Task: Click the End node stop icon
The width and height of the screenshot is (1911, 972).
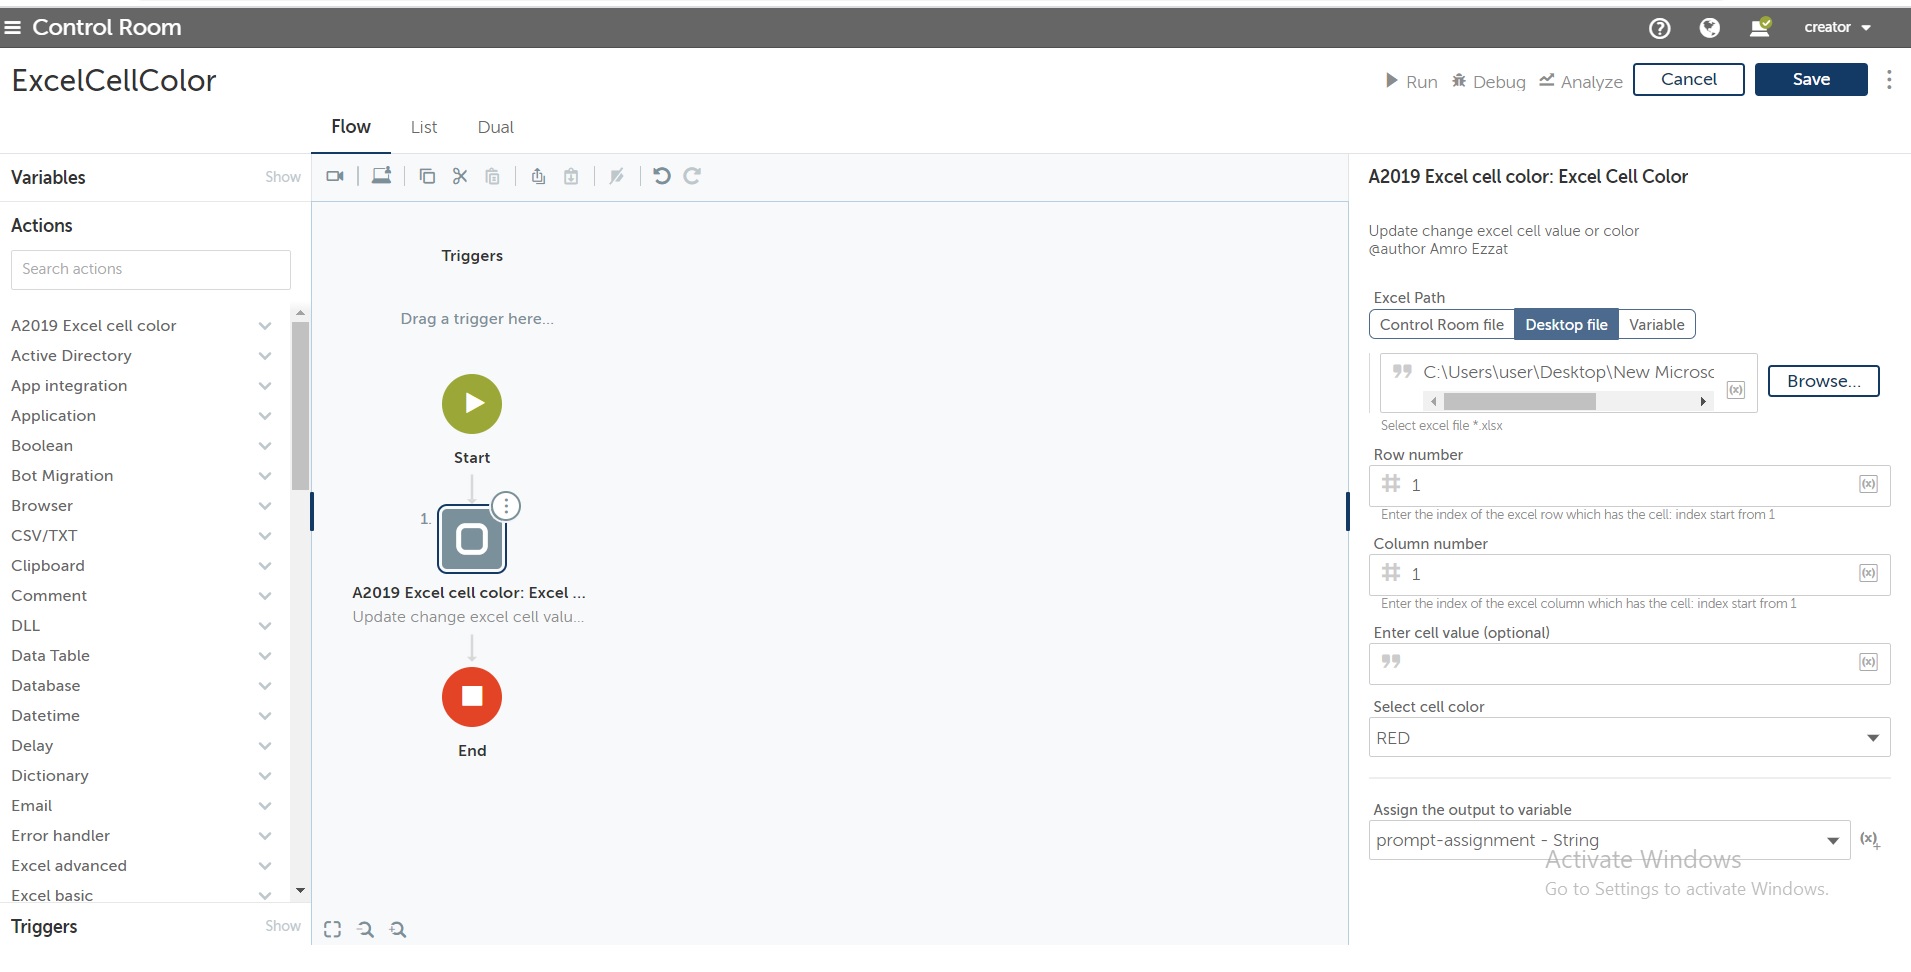Action: pos(472,697)
